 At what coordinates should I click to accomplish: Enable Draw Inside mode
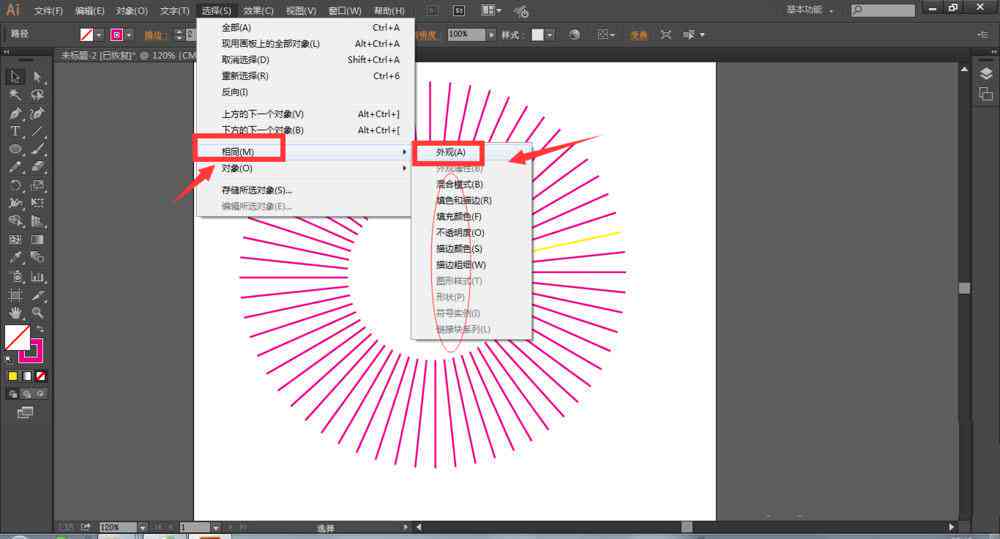41,394
